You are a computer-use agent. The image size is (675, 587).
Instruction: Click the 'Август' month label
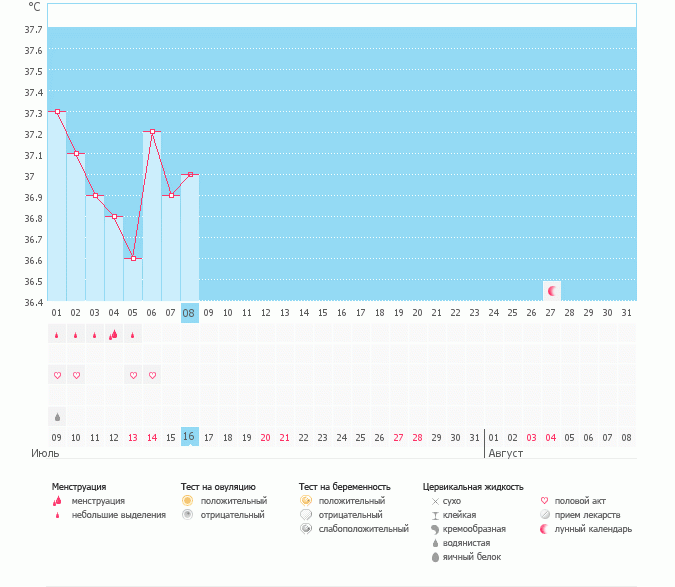pyautogui.click(x=505, y=453)
